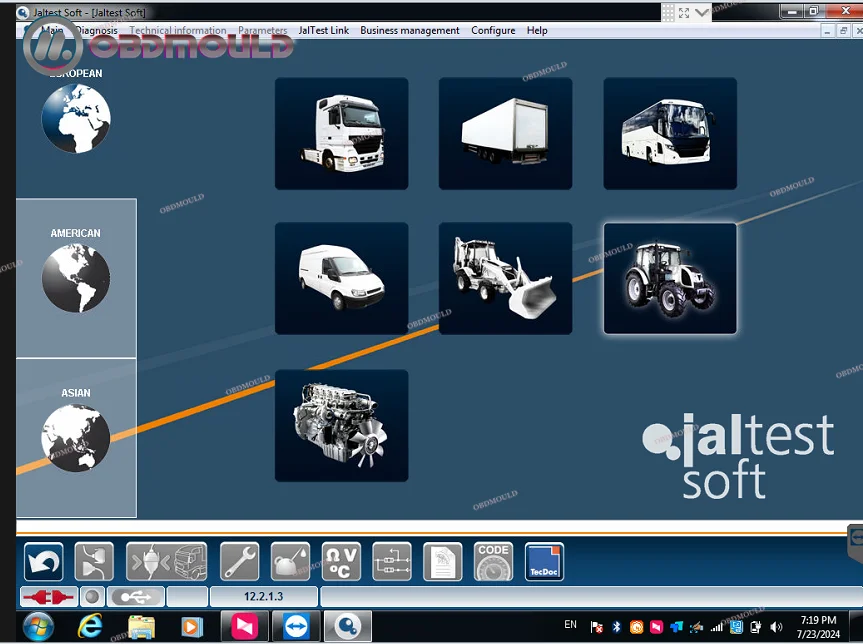This screenshot has width=863, height=644.
Task: Select the American region globe
Action: click(76, 277)
